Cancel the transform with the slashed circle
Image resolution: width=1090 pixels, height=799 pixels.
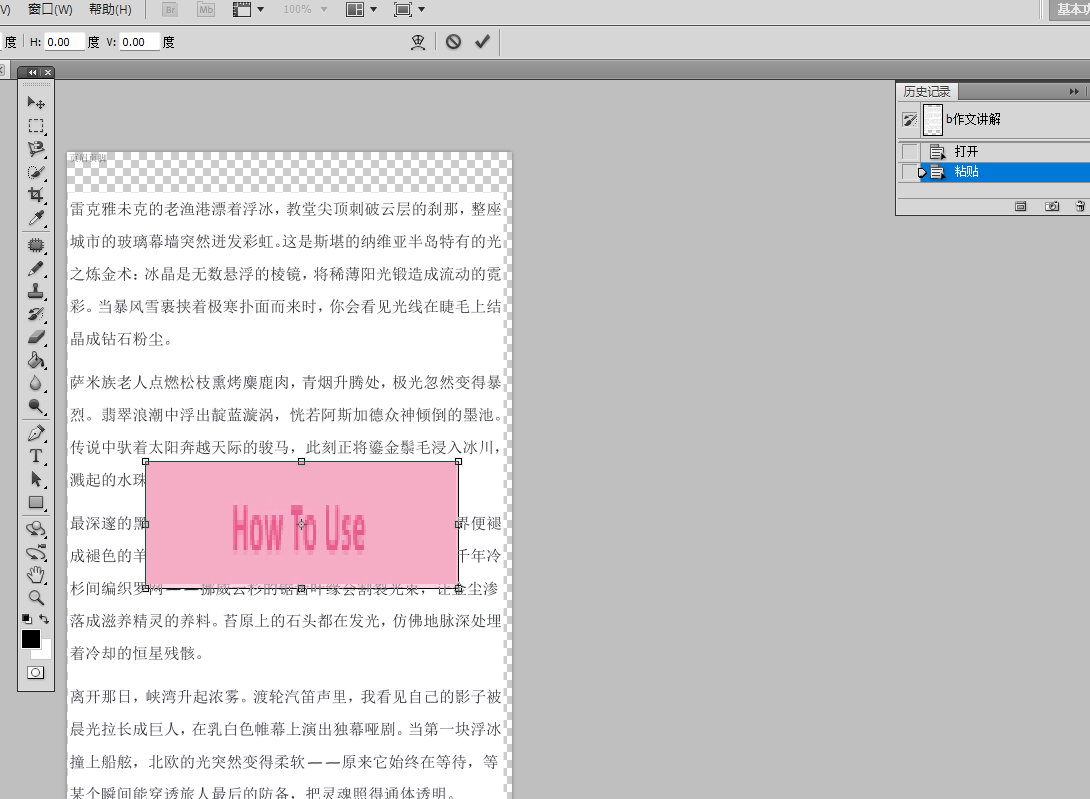click(451, 42)
